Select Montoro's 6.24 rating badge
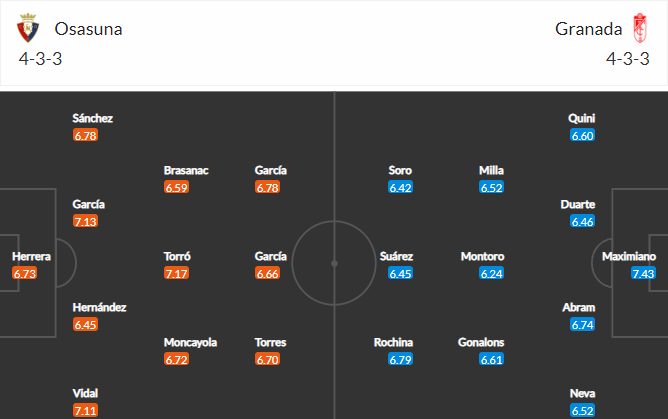 coord(491,273)
